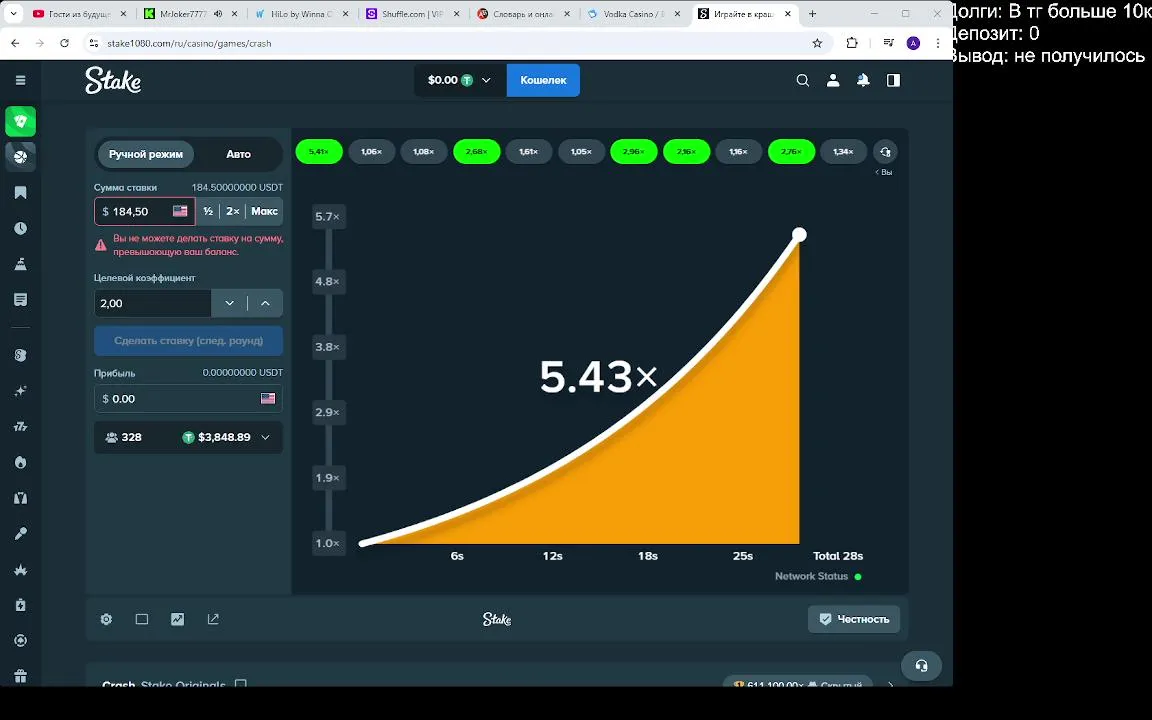Click the green 2,68× history pill
Image resolution: width=1152 pixels, height=720 pixels.
coord(477,151)
